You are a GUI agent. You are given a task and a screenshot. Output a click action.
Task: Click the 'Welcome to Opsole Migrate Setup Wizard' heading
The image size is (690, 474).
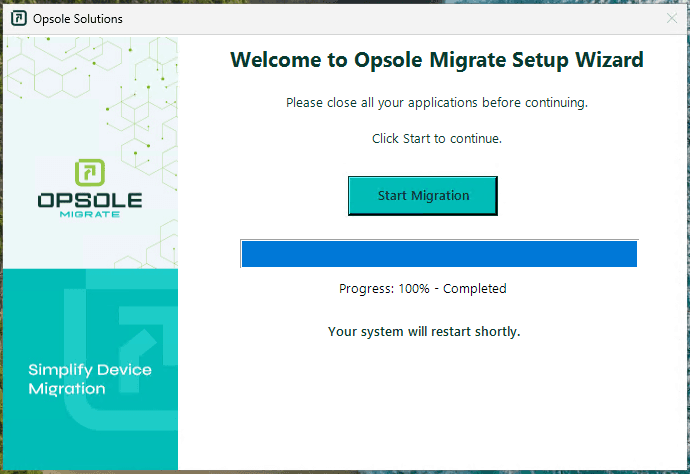point(437,60)
